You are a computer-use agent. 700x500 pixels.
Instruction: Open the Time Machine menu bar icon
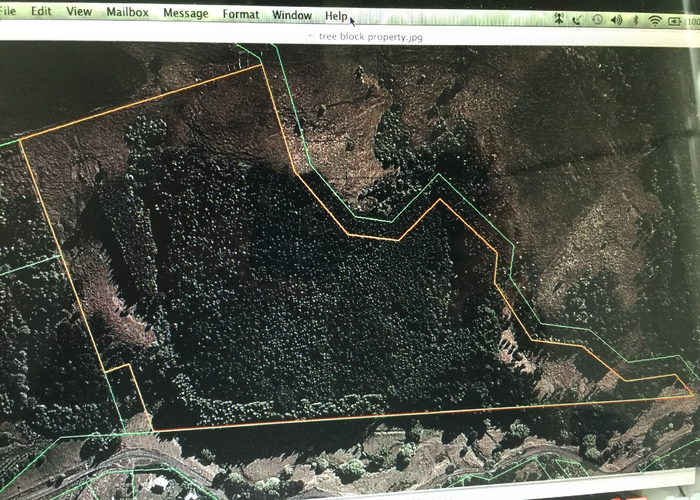597,19
